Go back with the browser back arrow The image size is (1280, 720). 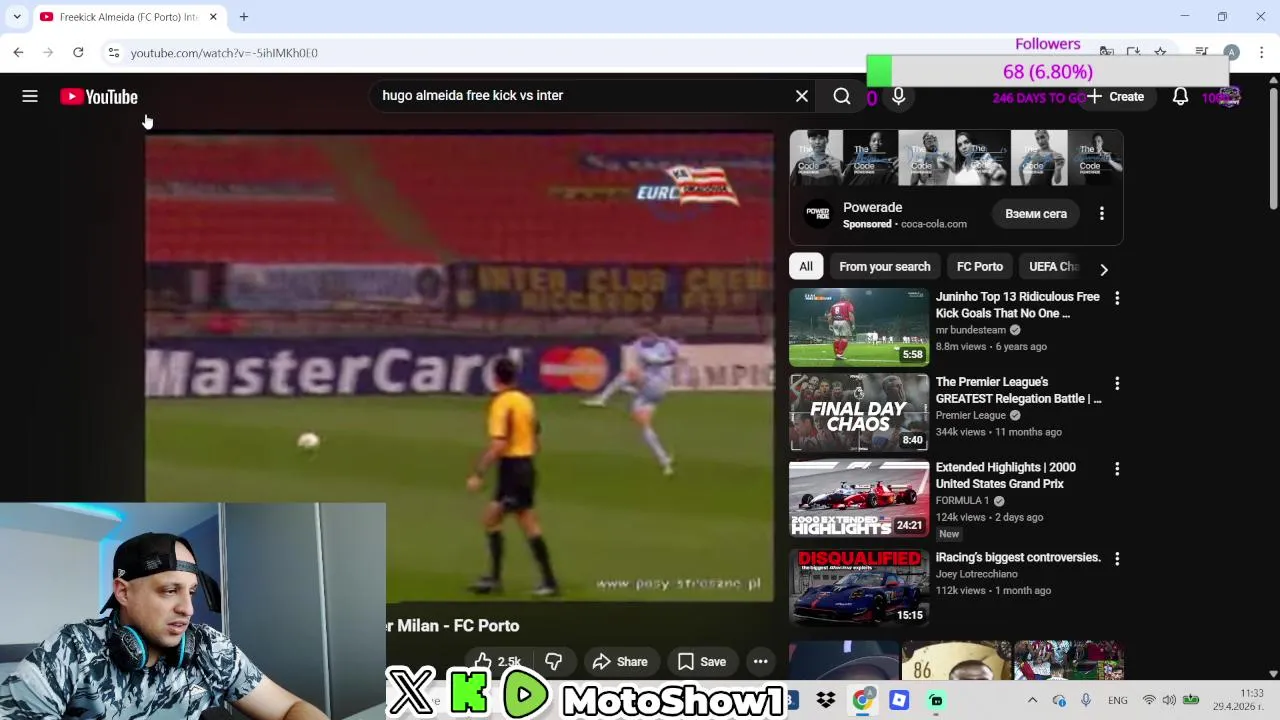click(18, 52)
